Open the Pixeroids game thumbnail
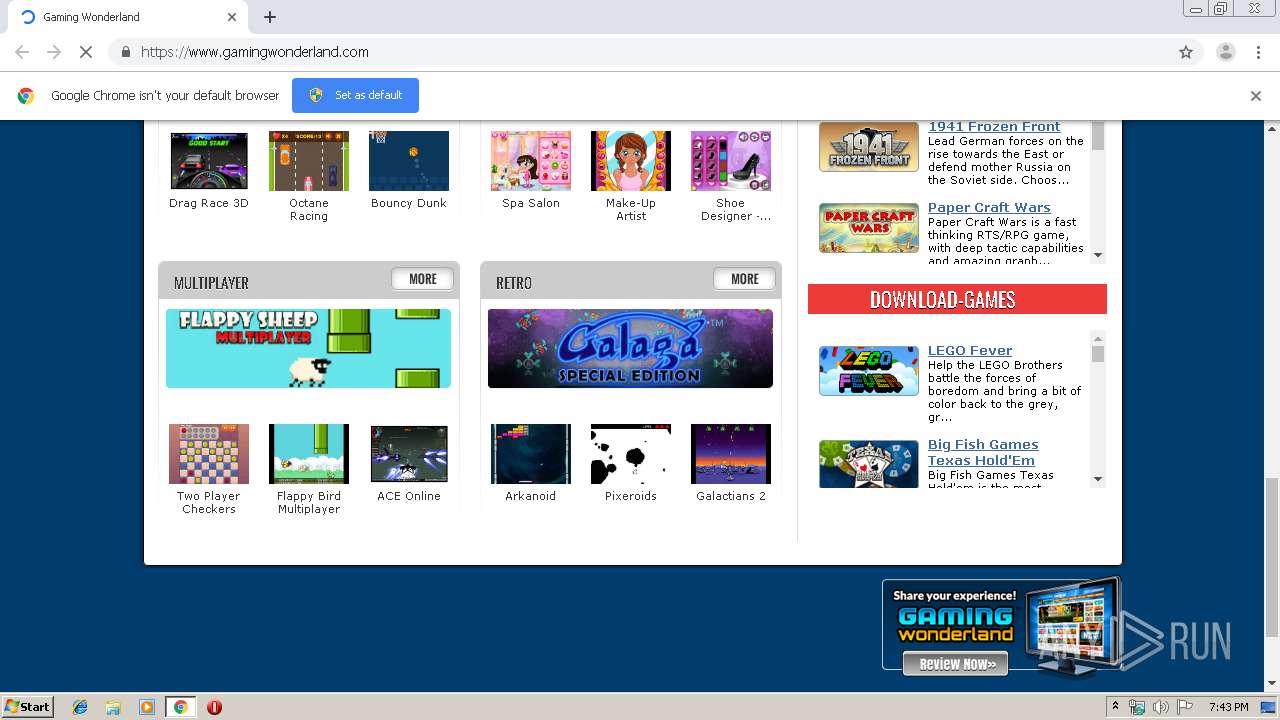1280x720 pixels. point(631,454)
